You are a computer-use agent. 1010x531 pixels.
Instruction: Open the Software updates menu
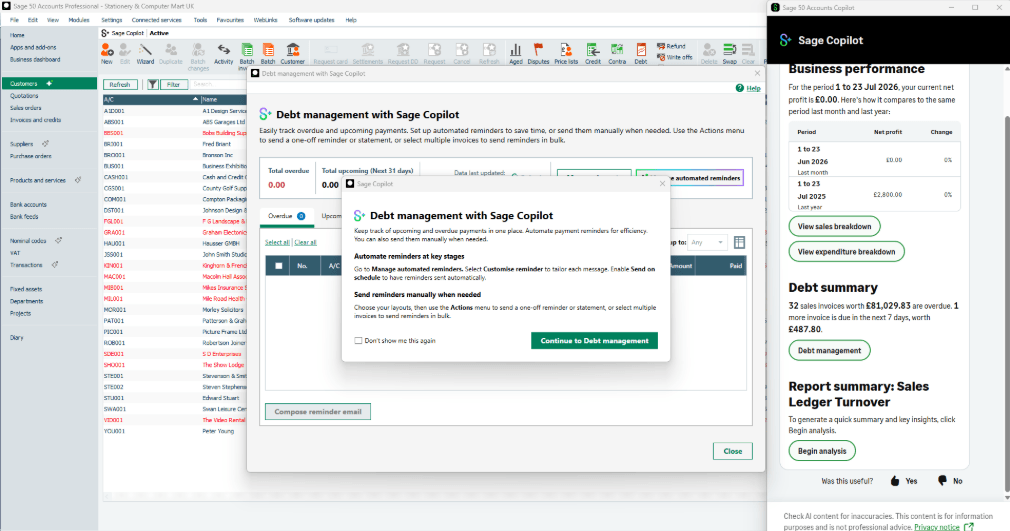(x=311, y=20)
